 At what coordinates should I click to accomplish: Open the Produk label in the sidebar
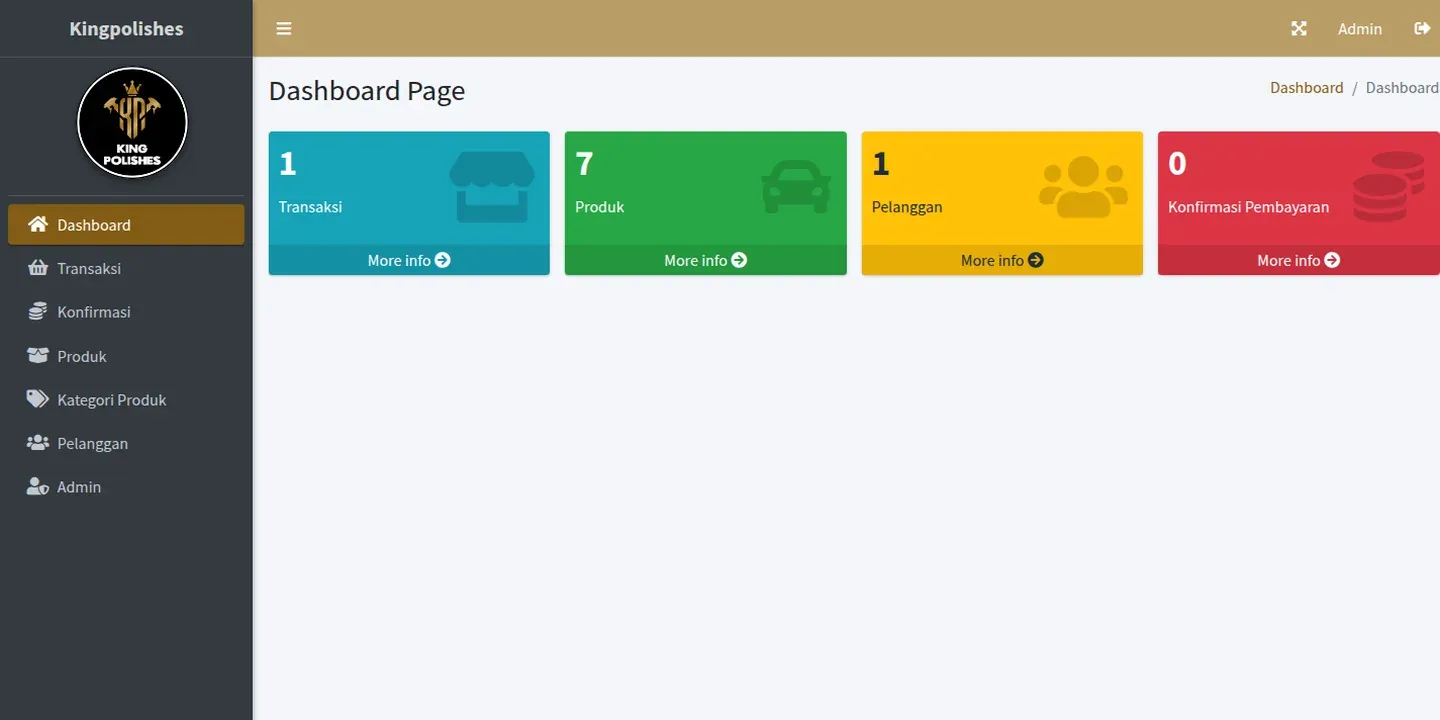pos(82,356)
